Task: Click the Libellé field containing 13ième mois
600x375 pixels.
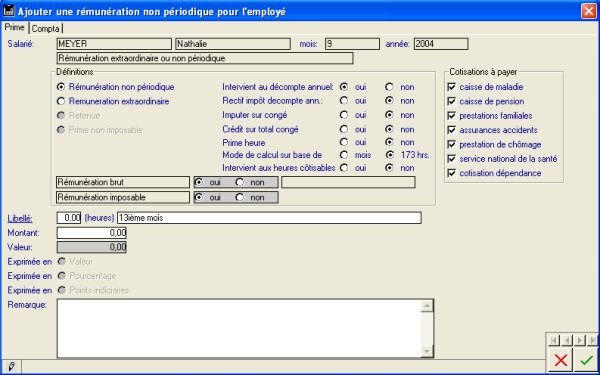Action: click(269, 218)
